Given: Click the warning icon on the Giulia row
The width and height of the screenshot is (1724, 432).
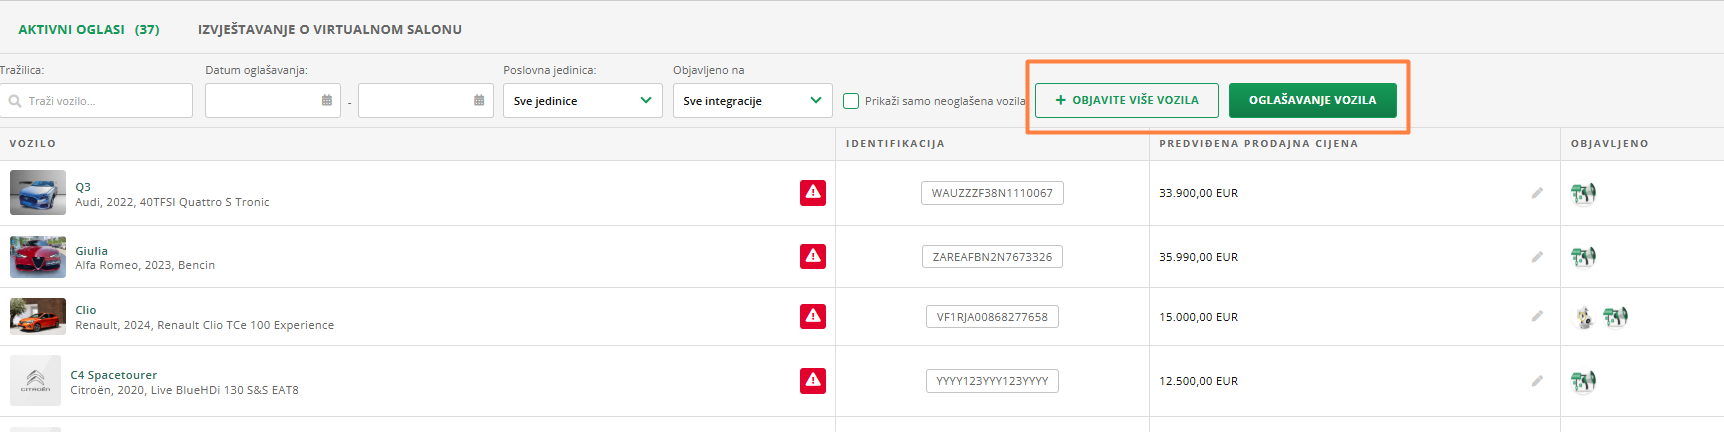Looking at the screenshot, I should pyautogui.click(x=812, y=256).
